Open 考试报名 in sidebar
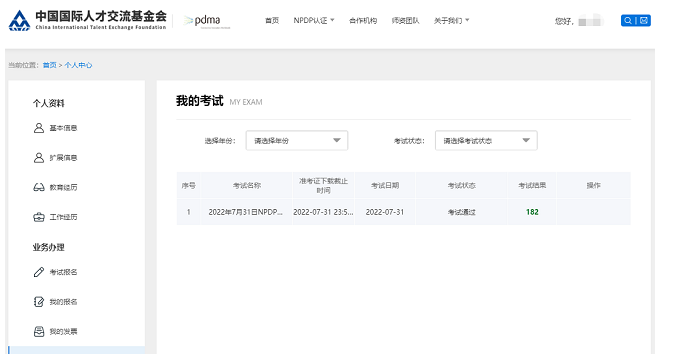673x364 pixels. (63, 272)
